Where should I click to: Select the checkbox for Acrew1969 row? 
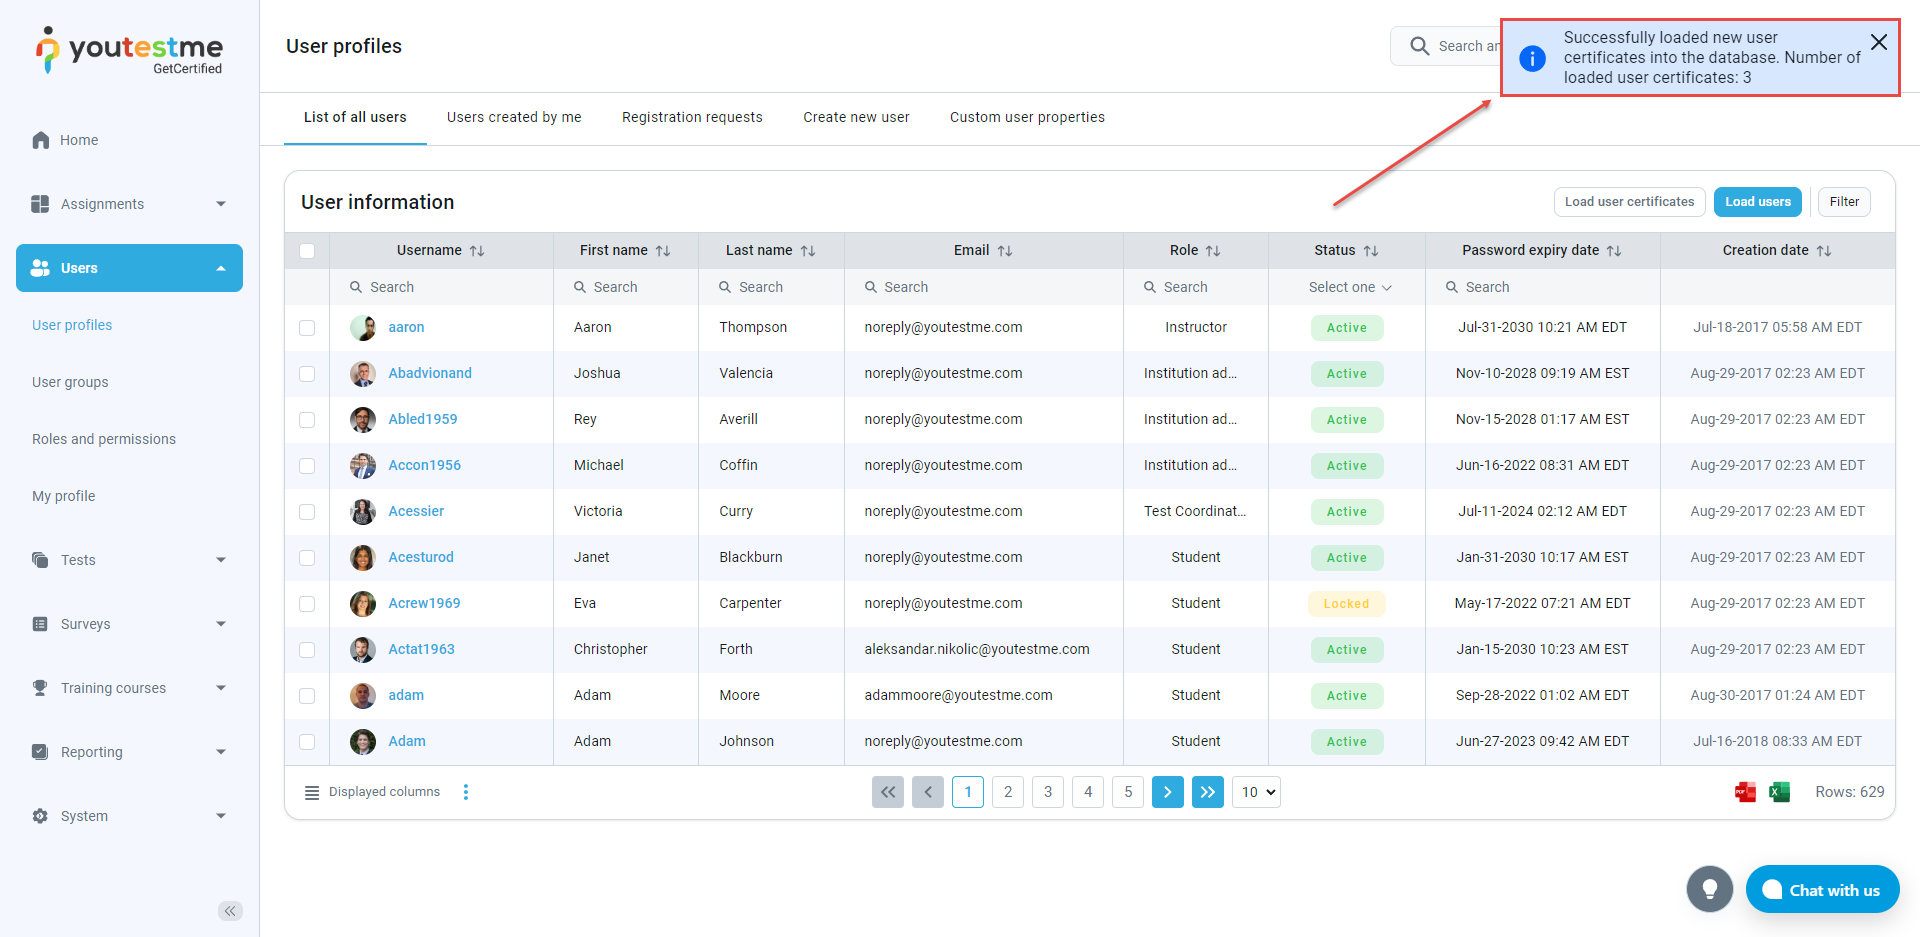tap(307, 604)
